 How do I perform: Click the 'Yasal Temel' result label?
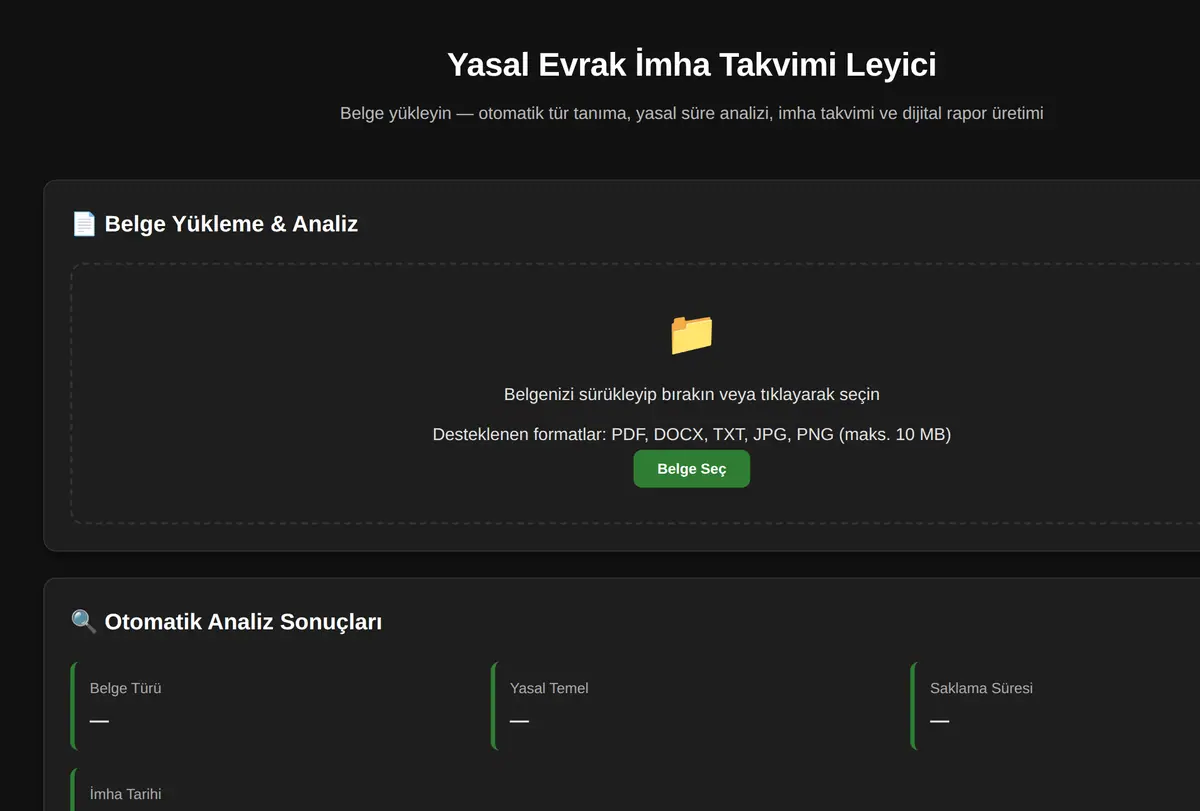[549, 688]
